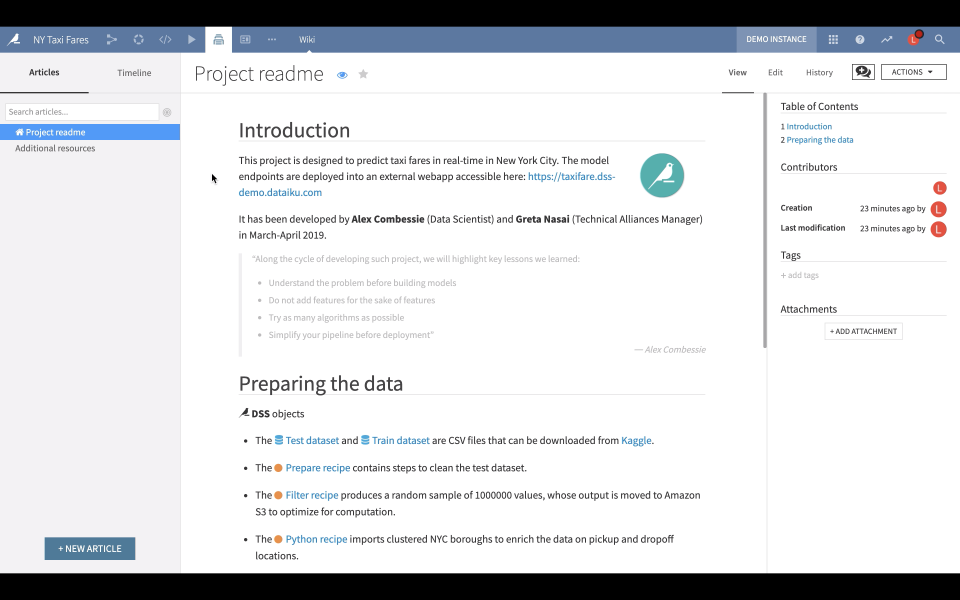Open the help question mark icon
The height and width of the screenshot is (600, 960).
pos(860,39)
